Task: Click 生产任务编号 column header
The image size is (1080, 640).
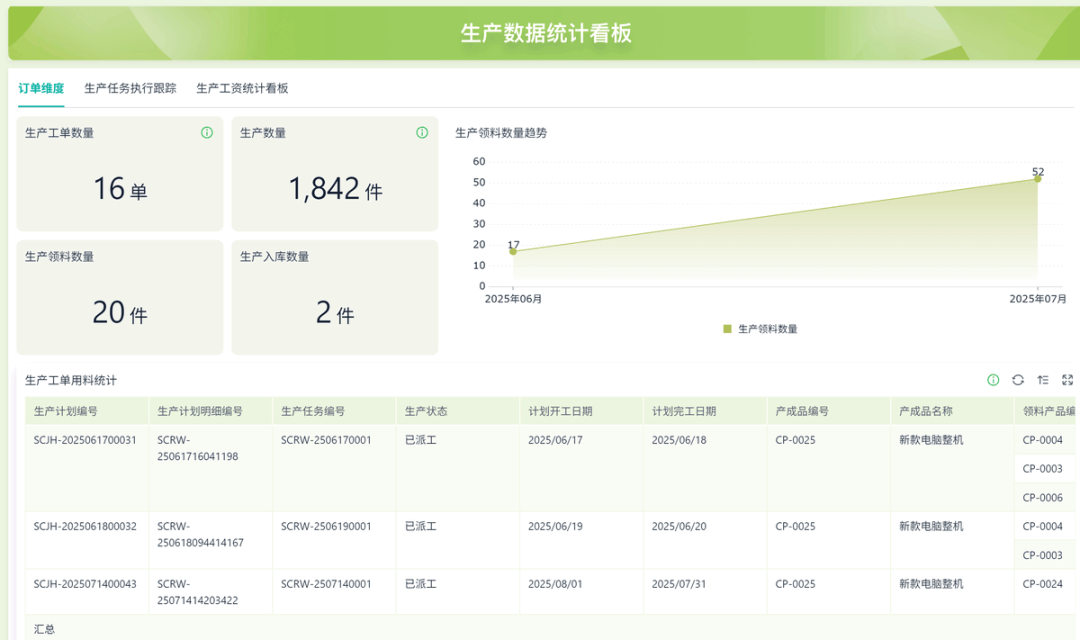Action: tap(334, 411)
